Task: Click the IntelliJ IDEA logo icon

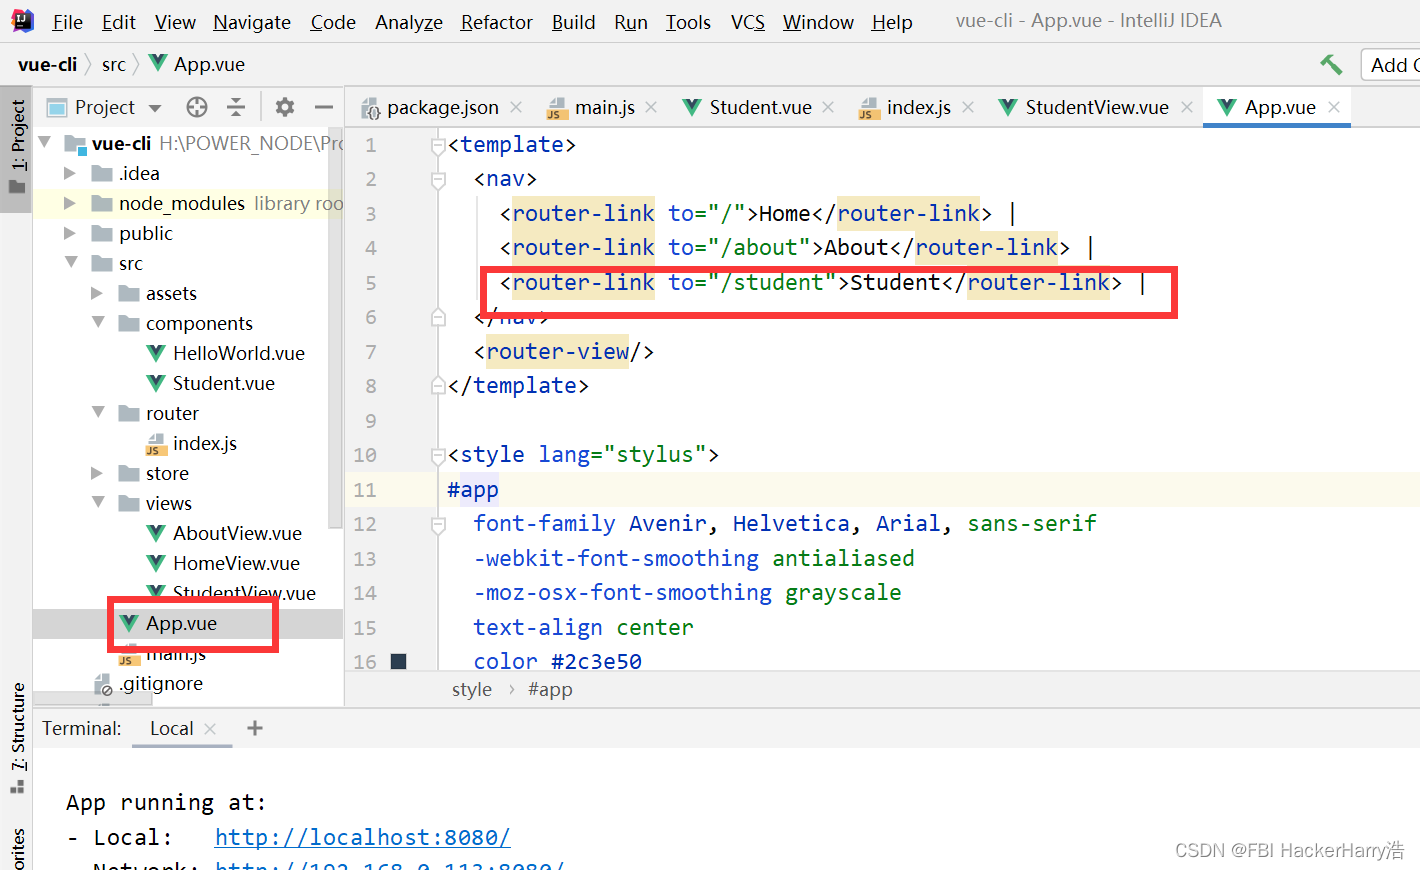Action: [x=21, y=20]
